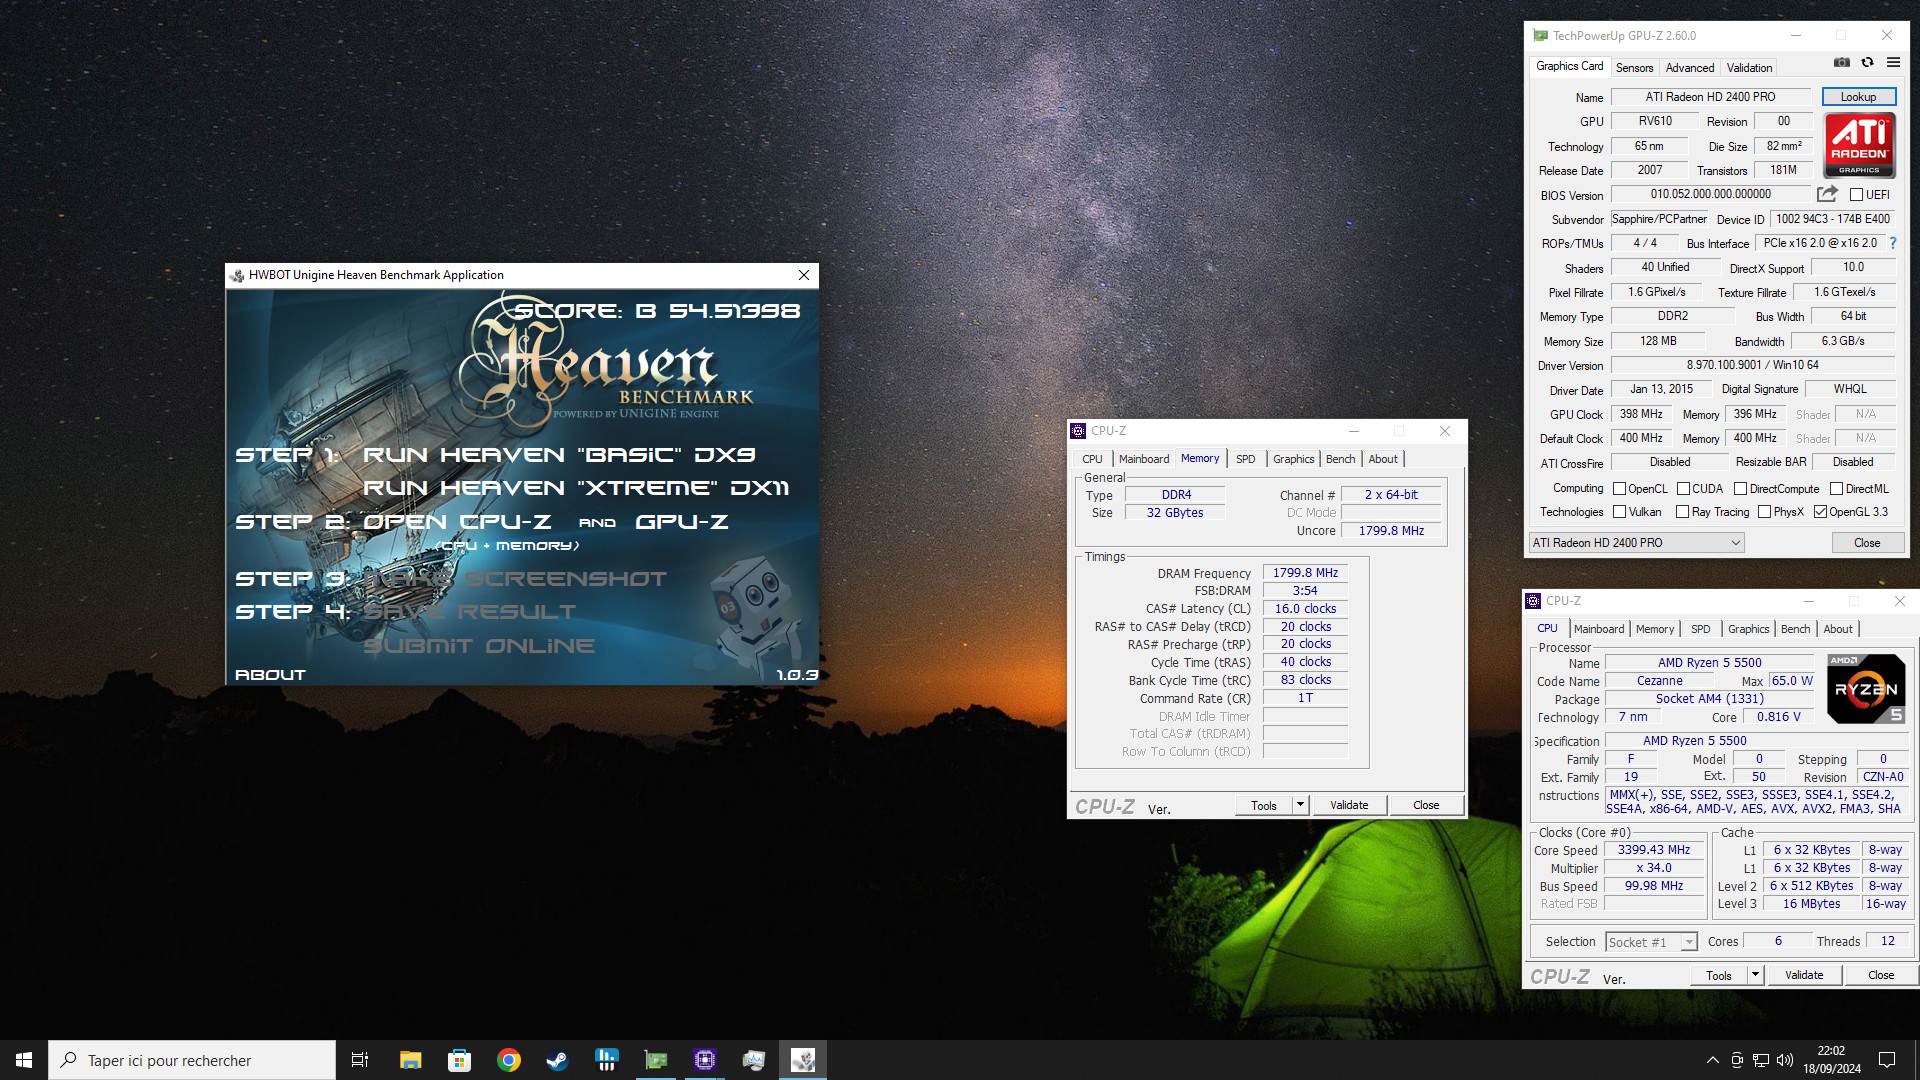Image resolution: width=1920 pixels, height=1080 pixels.
Task: Click the Close button in GPU-Z
Action: (x=1866, y=542)
